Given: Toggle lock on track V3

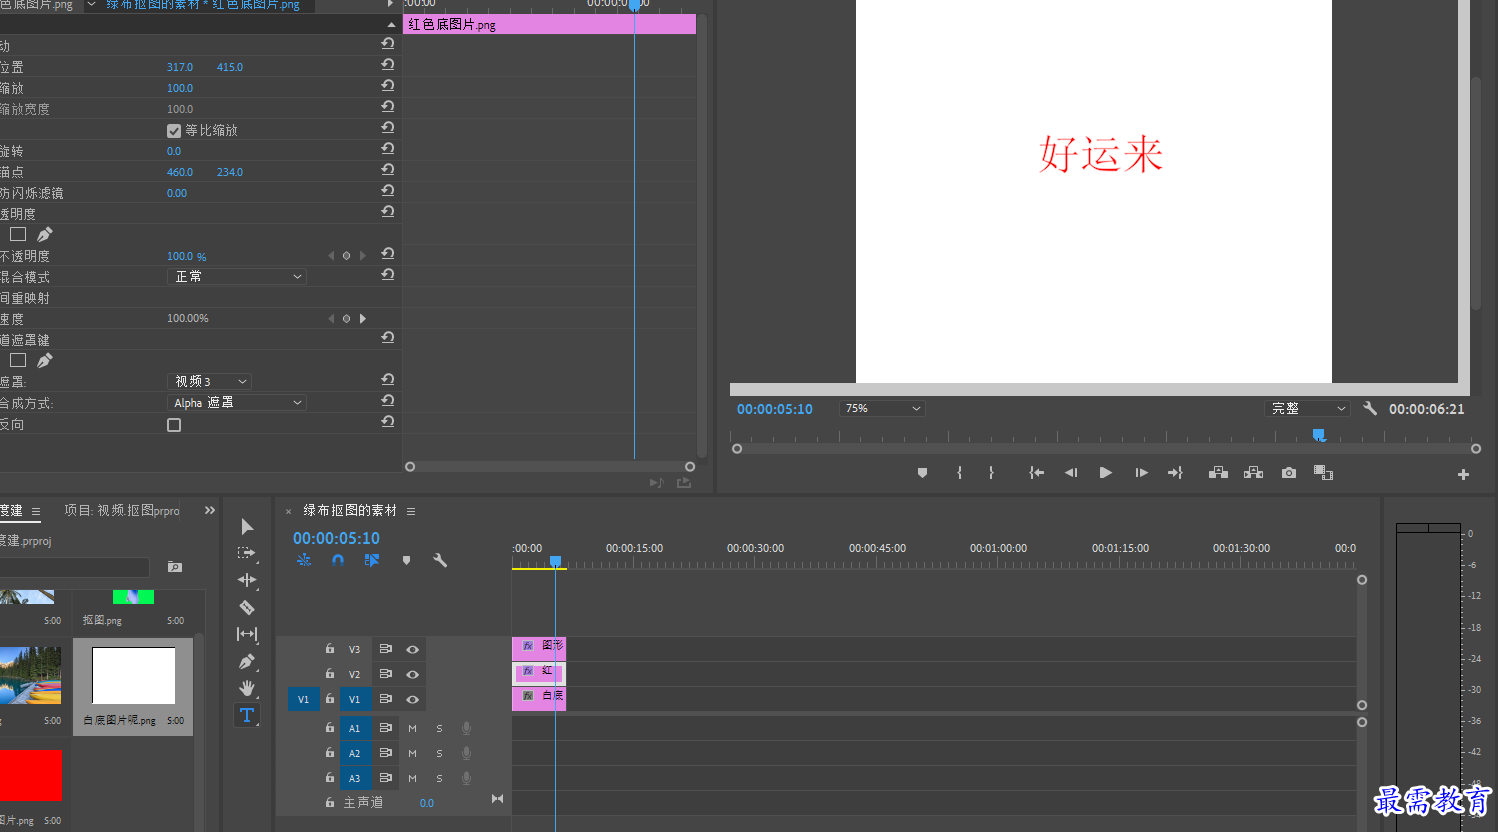Looking at the screenshot, I should (329, 649).
